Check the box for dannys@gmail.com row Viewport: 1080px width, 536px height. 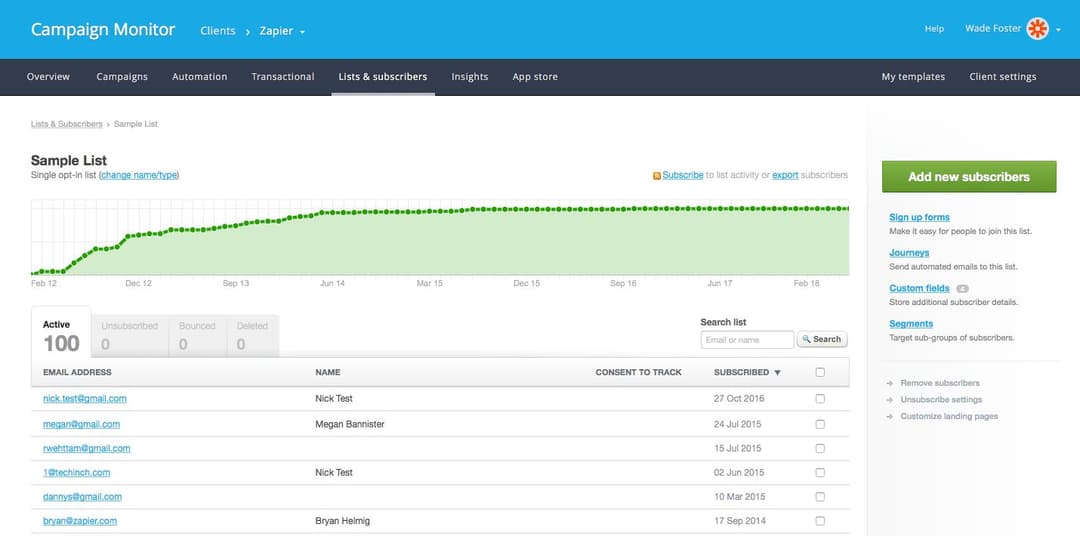820,497
